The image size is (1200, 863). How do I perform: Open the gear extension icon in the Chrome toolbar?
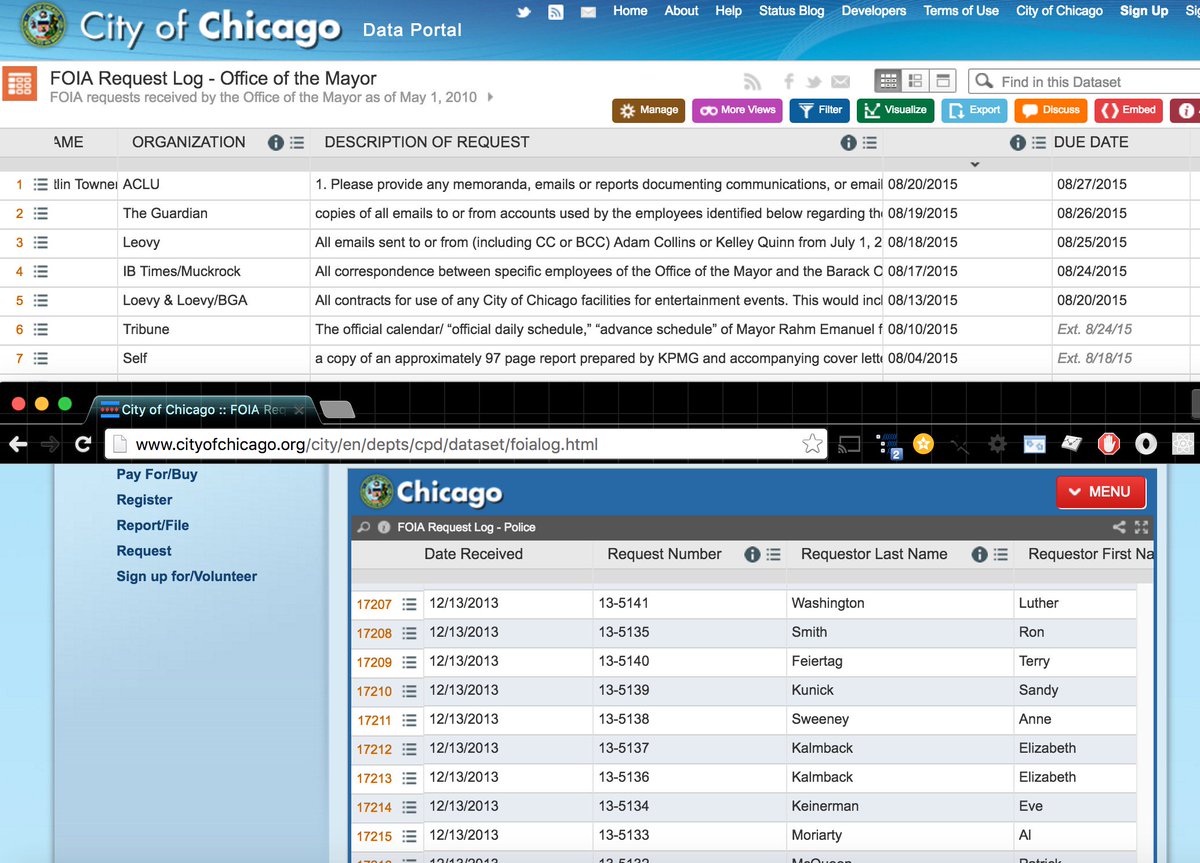coord(996,444)
